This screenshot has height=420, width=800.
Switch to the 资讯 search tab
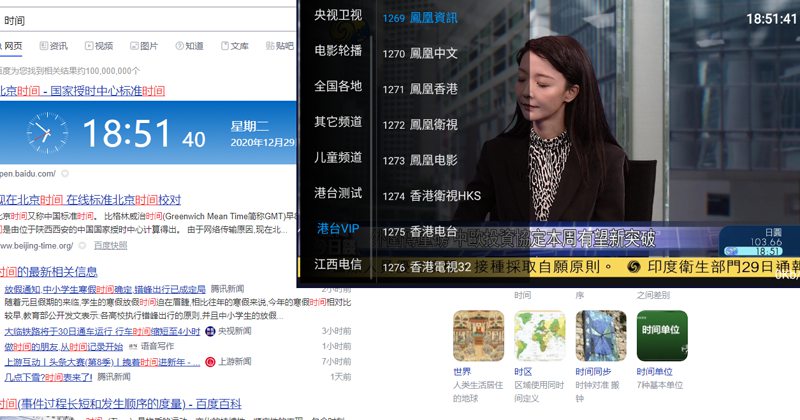click(53, 46)
